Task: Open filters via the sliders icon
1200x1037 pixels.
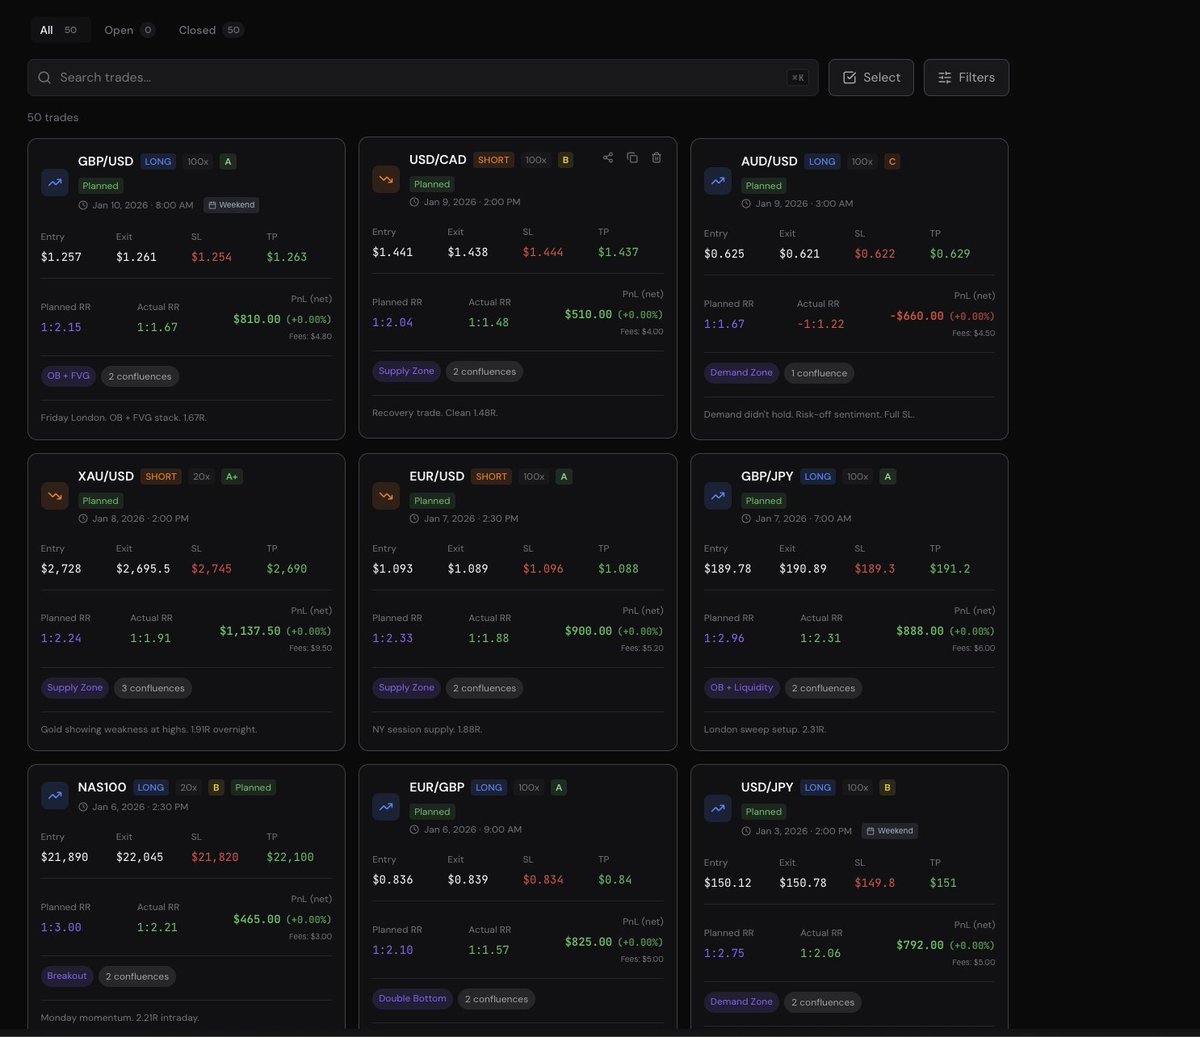Action: point(943,77)
